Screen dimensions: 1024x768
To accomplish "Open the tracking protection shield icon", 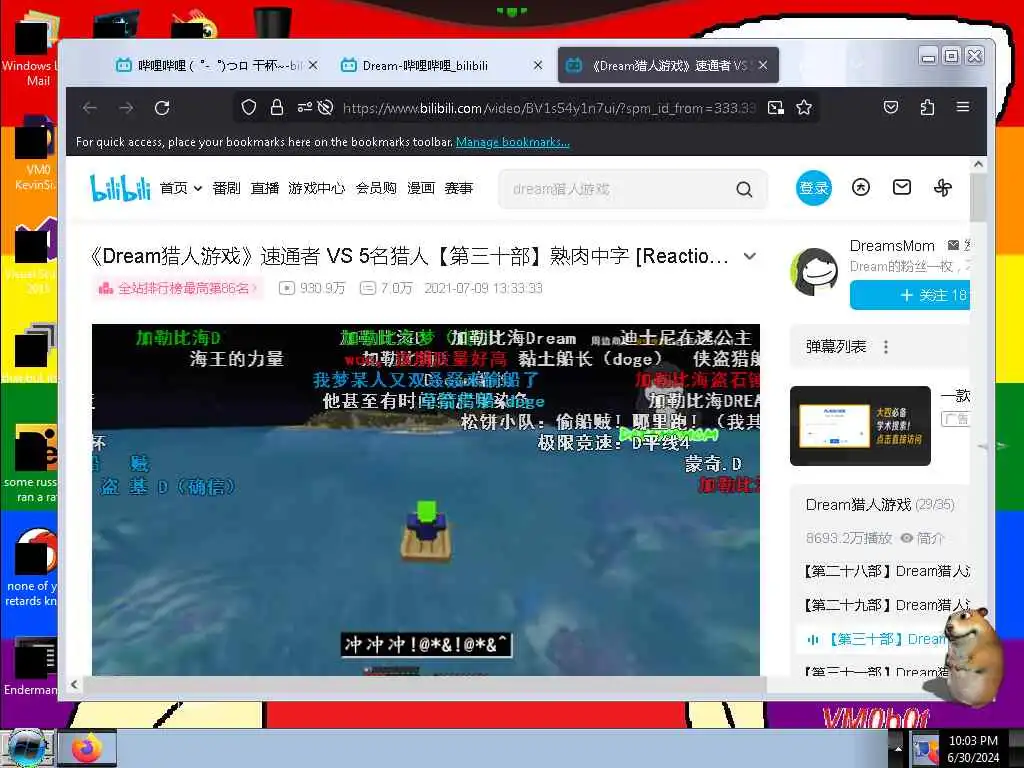I will tap(249, 108).
